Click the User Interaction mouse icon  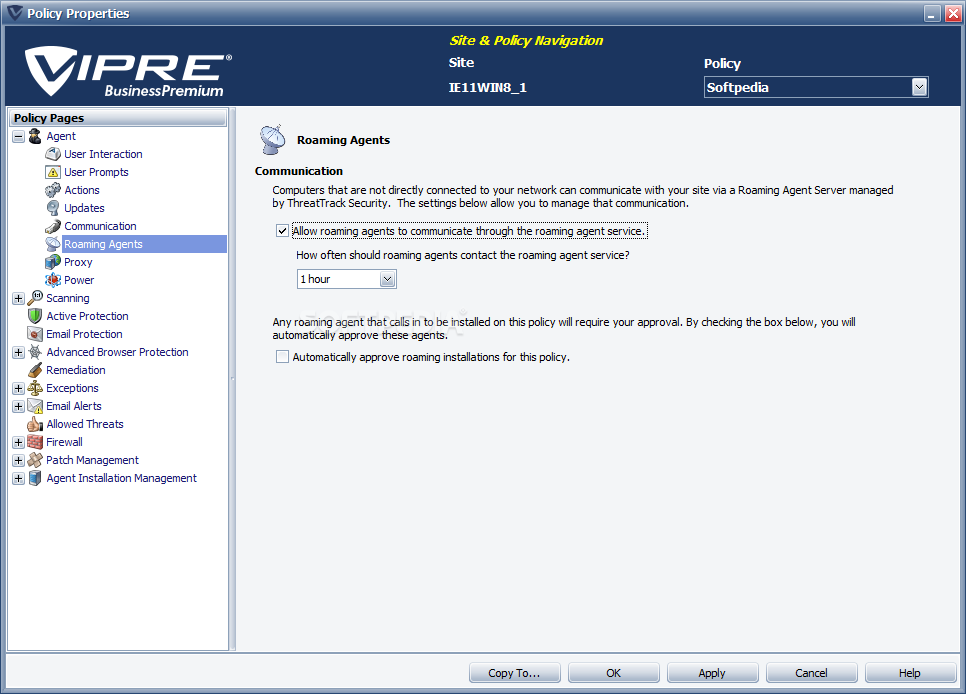53,154
